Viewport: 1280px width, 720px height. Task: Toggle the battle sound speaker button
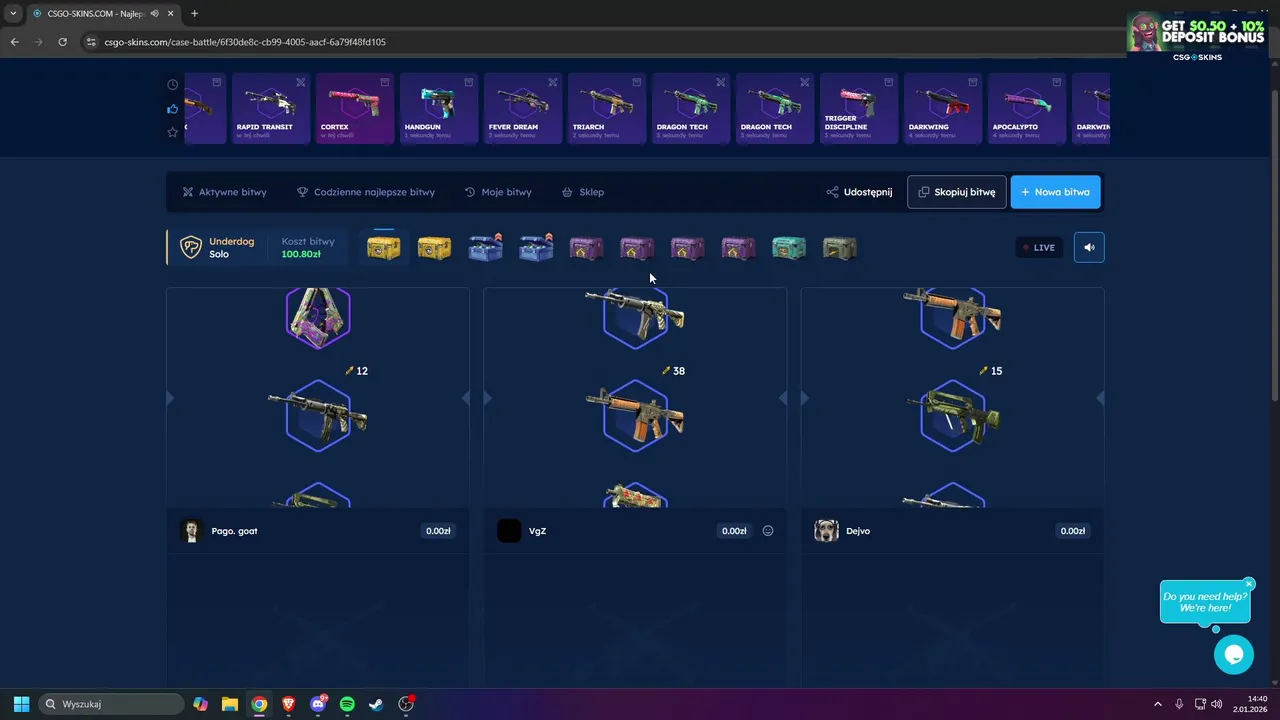pyautogui.click(x=1089, y=247)
